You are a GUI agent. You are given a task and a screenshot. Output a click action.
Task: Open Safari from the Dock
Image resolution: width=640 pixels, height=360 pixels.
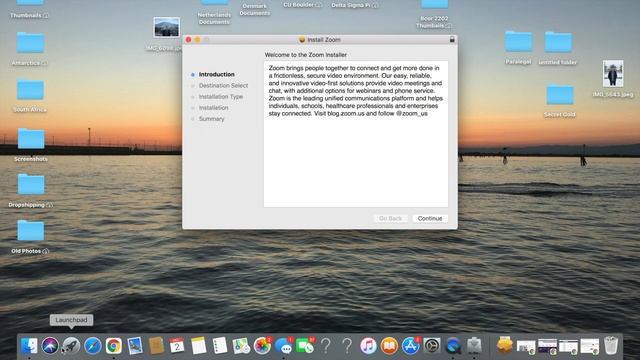93,346
